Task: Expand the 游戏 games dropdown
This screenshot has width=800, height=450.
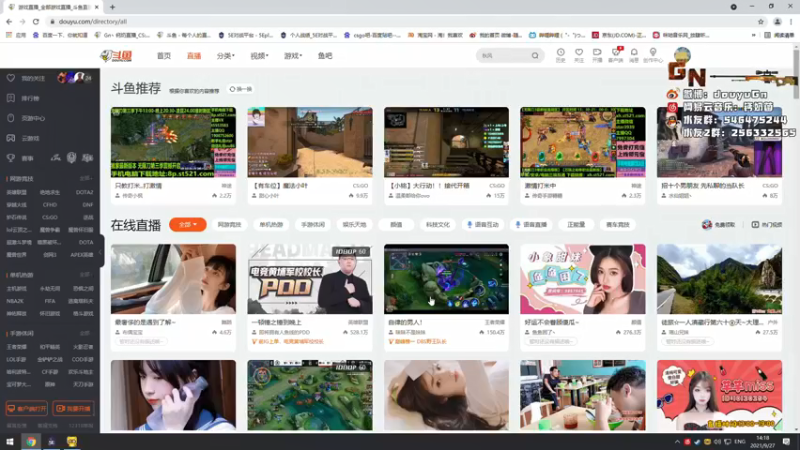Action: [x=293, y=56]
